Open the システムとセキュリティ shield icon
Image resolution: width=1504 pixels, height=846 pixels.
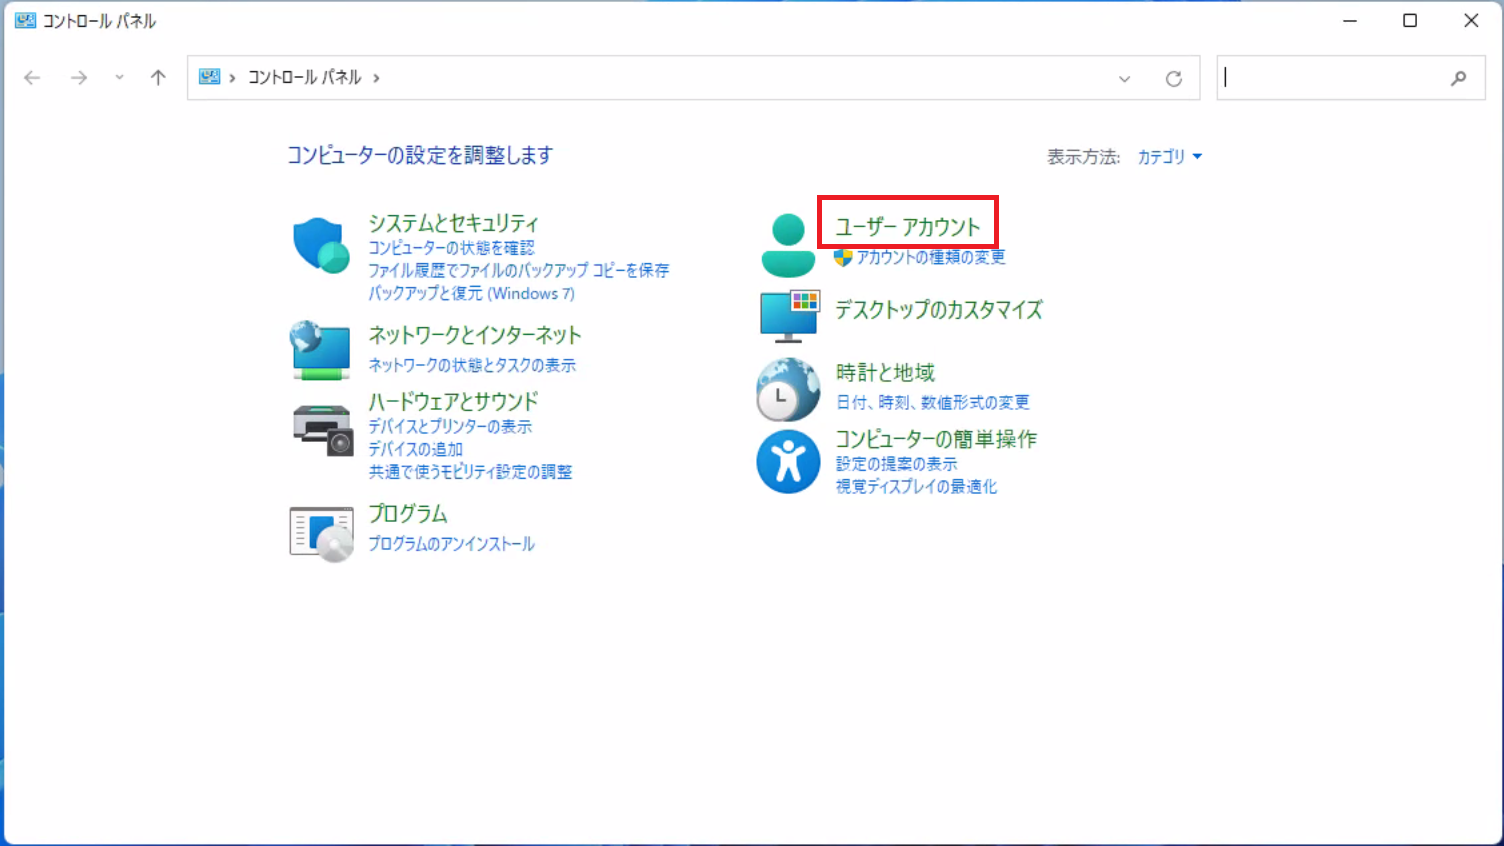(x=321, y=245)
